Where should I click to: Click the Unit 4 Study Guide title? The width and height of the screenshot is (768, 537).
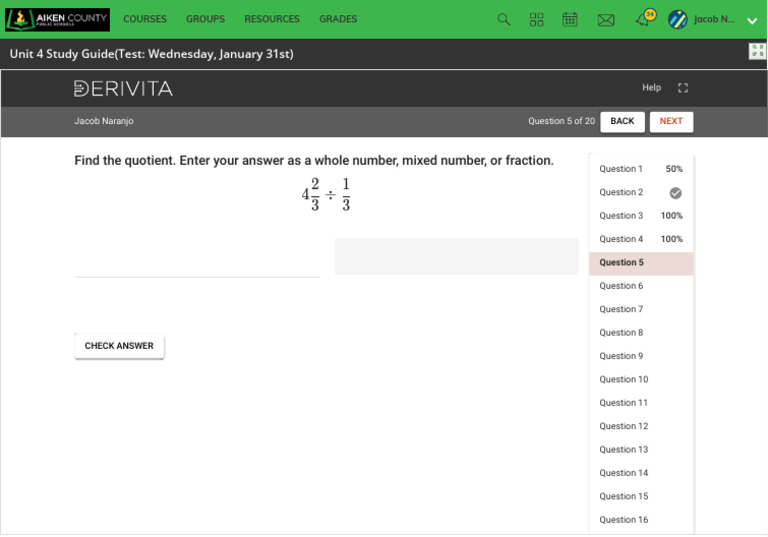point(152,54)
